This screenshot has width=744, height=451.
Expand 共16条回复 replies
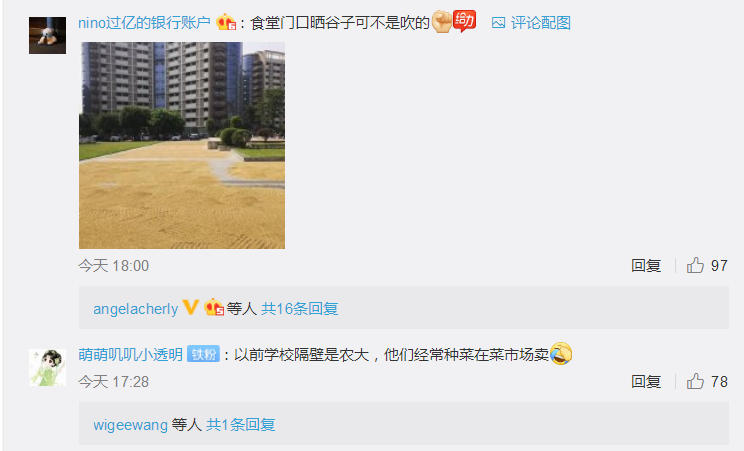(x=299, y=309)
